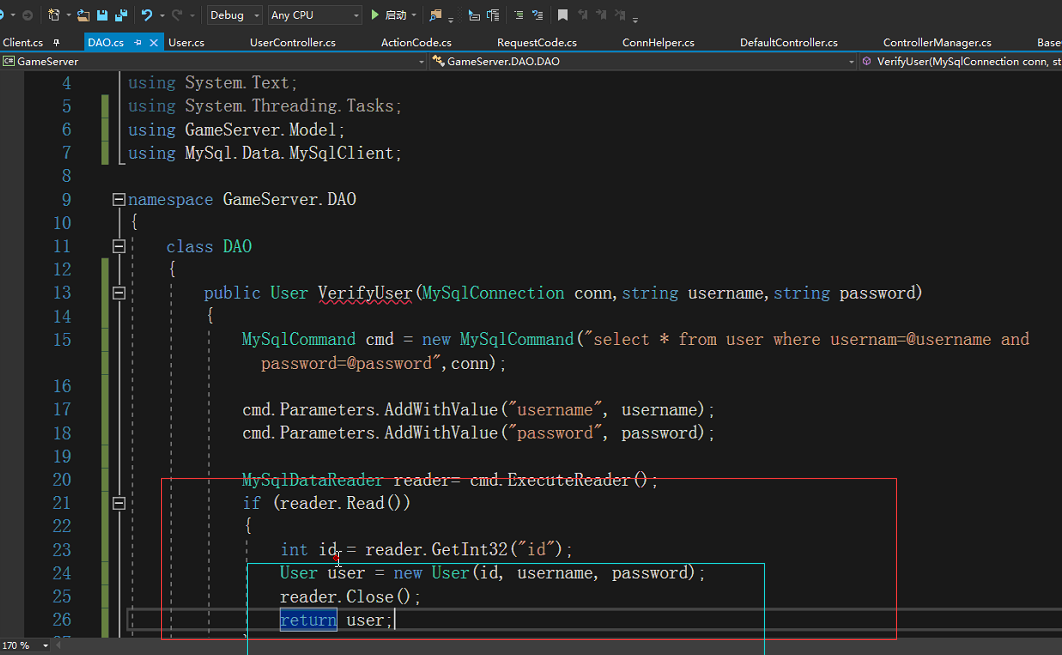This screenshot has height=655, width=1062.
Task: Unpin the Client.cs tab
Action: [x=56, y=43]
